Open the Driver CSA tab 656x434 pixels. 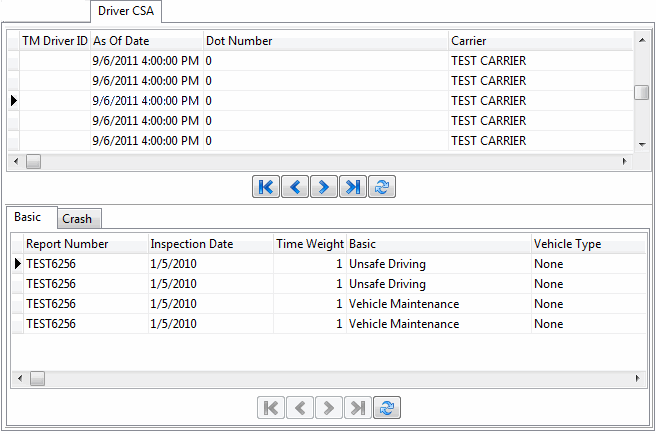(x=125, y=12)
